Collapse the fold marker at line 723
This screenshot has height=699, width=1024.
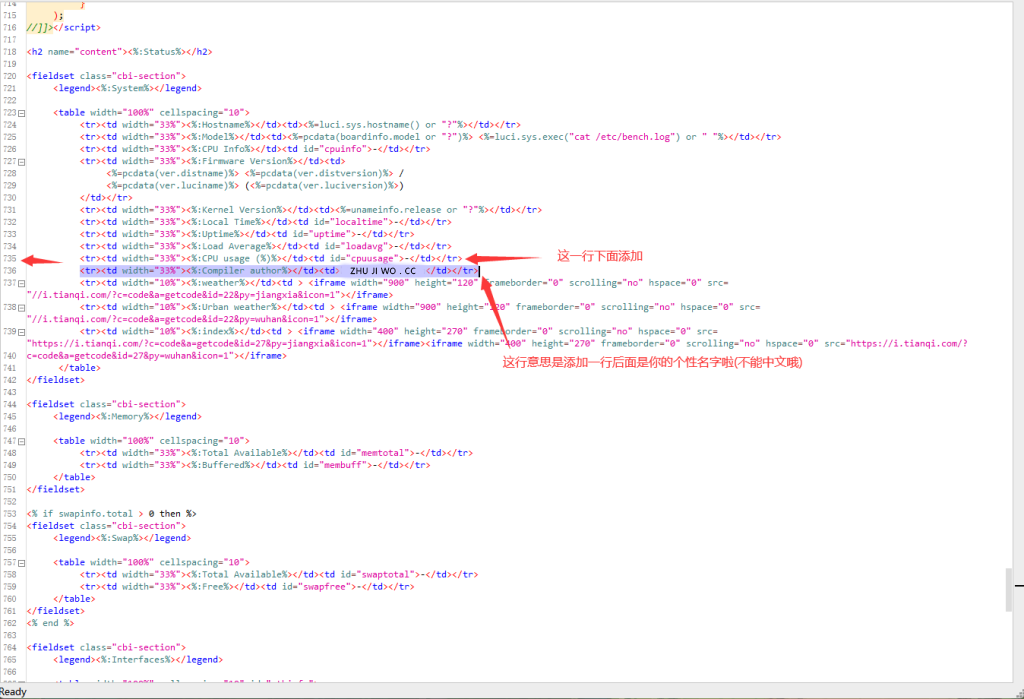(x=22, y=112)
